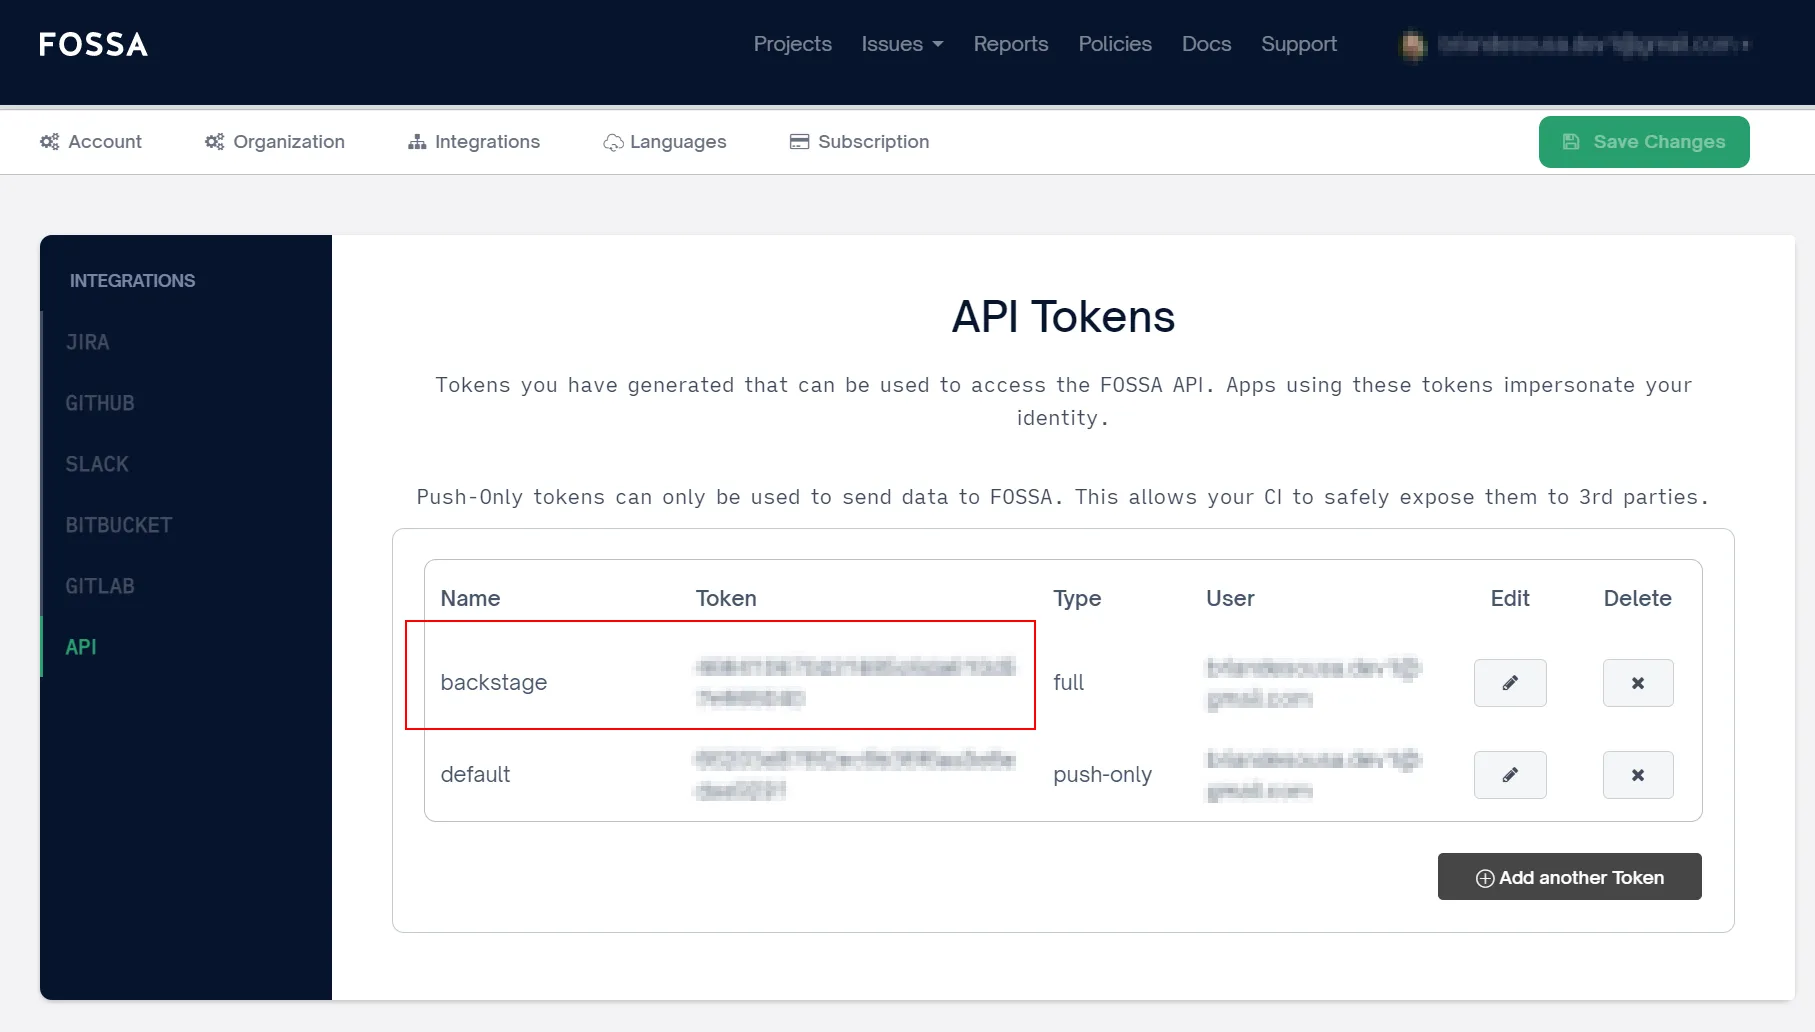1815x1032 pixels.
Task: Edit the default token
Action: (x=1510, y=775)
